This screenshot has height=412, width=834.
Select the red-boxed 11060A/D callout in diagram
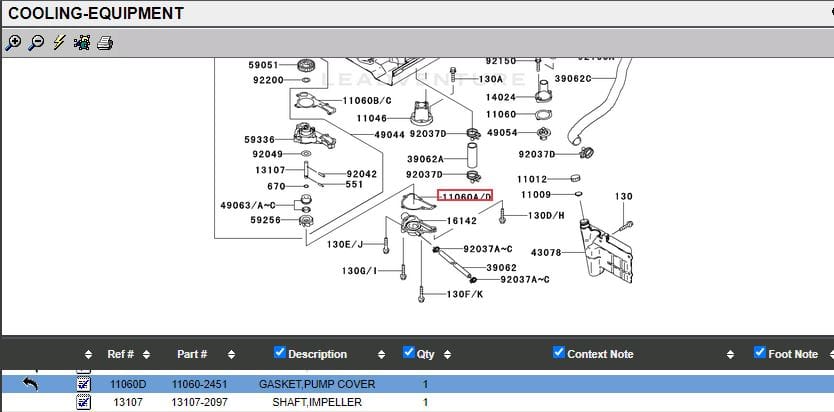[465, 197]
